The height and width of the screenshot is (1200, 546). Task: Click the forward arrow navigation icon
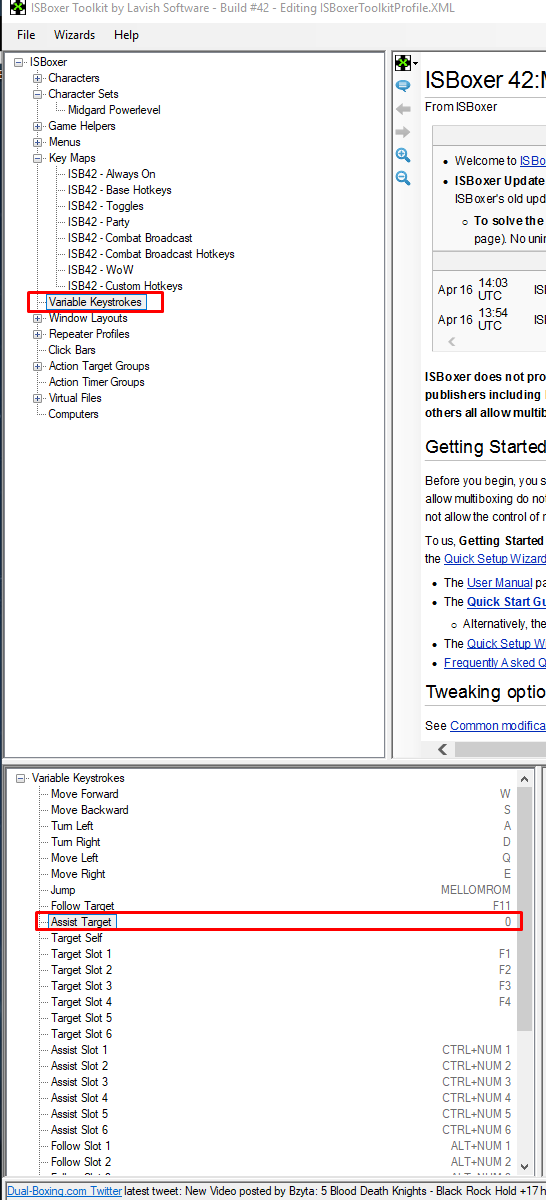tap(403, 132)
